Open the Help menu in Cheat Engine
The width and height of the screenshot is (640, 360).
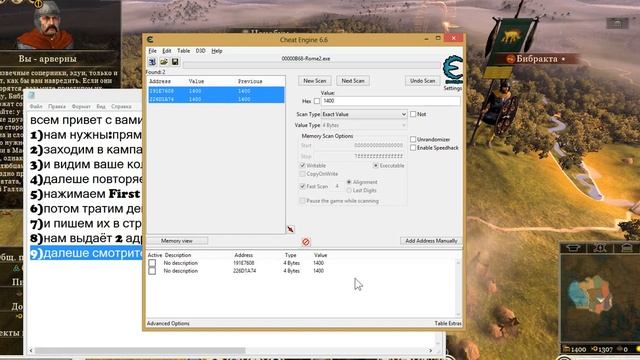217,51
